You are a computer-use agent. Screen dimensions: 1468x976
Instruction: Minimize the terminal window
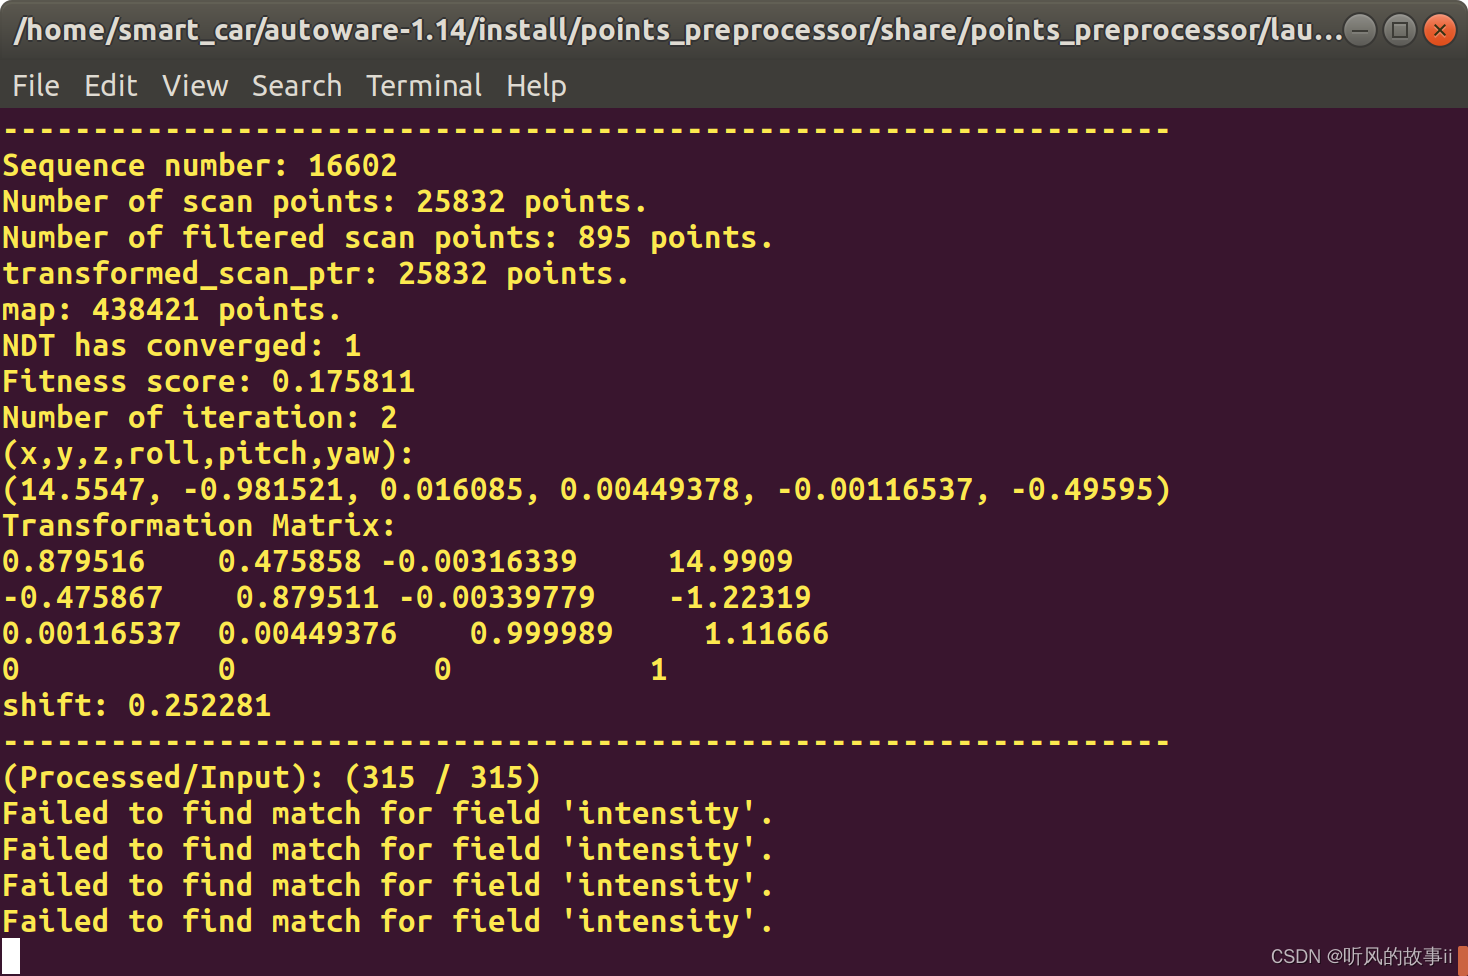pos(1360,31)
